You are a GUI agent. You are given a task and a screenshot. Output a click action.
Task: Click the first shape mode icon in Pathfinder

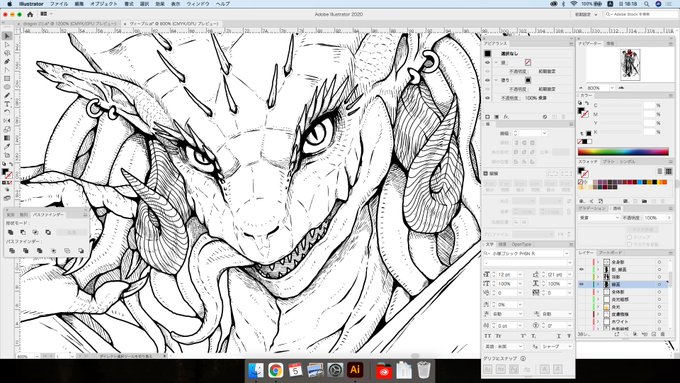(11, 232)
